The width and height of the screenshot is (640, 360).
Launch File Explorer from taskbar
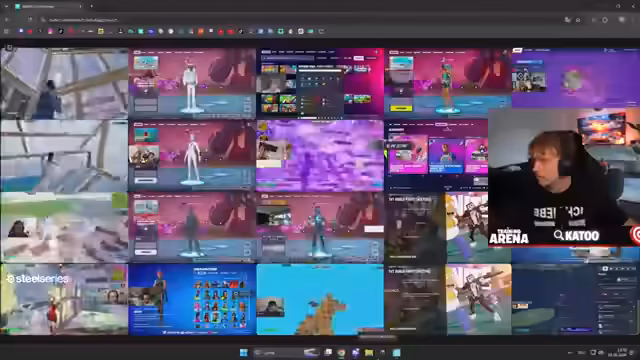tap(369, 353)
